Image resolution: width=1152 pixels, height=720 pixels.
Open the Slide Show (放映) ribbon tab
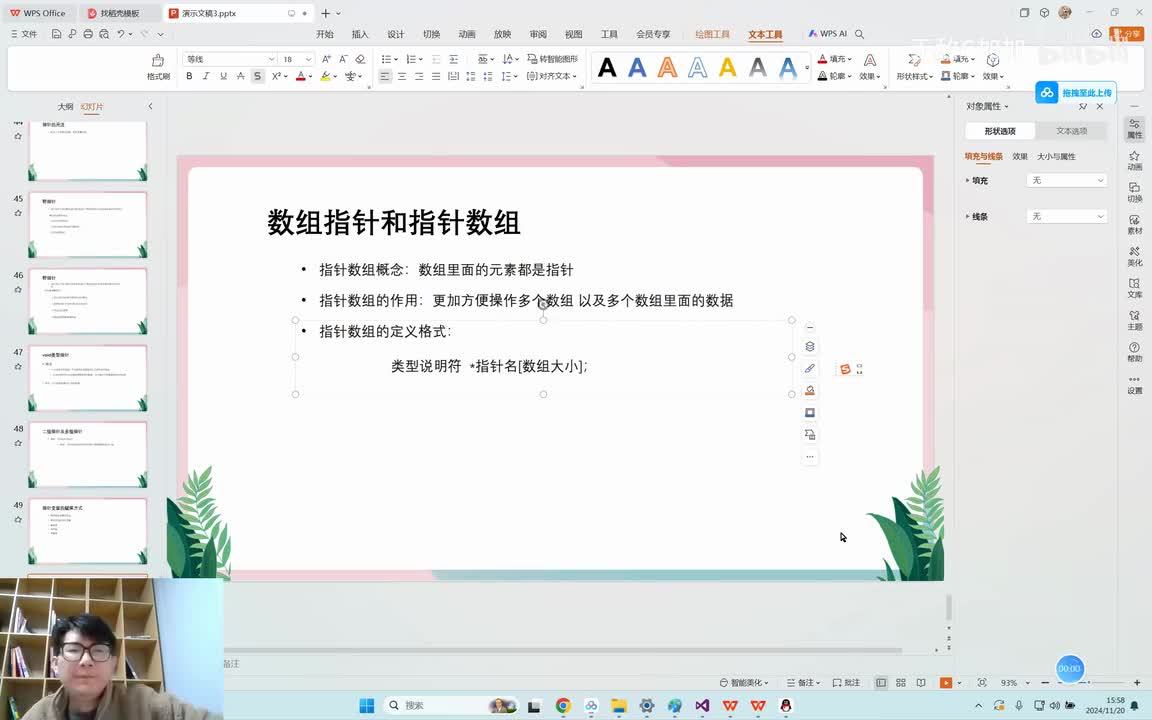503,35
